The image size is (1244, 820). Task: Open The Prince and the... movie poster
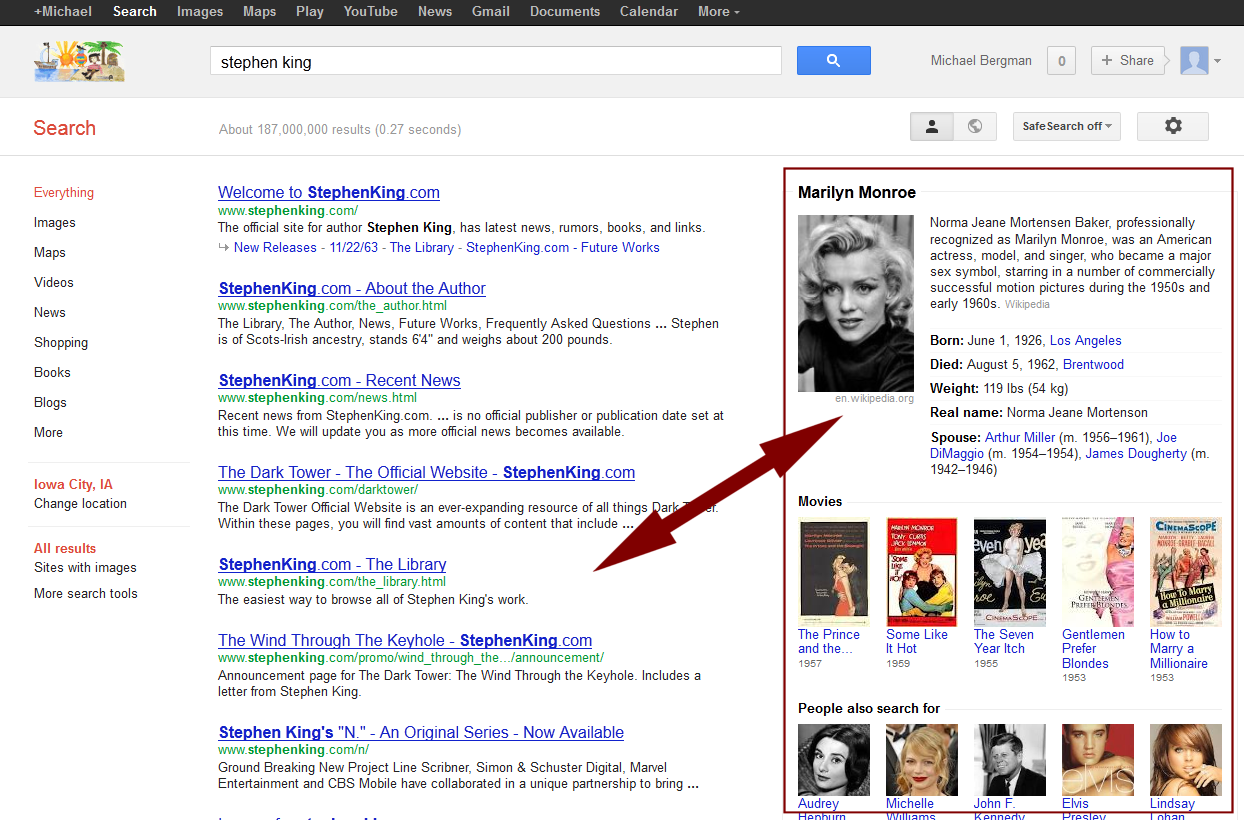click(834, 572)
